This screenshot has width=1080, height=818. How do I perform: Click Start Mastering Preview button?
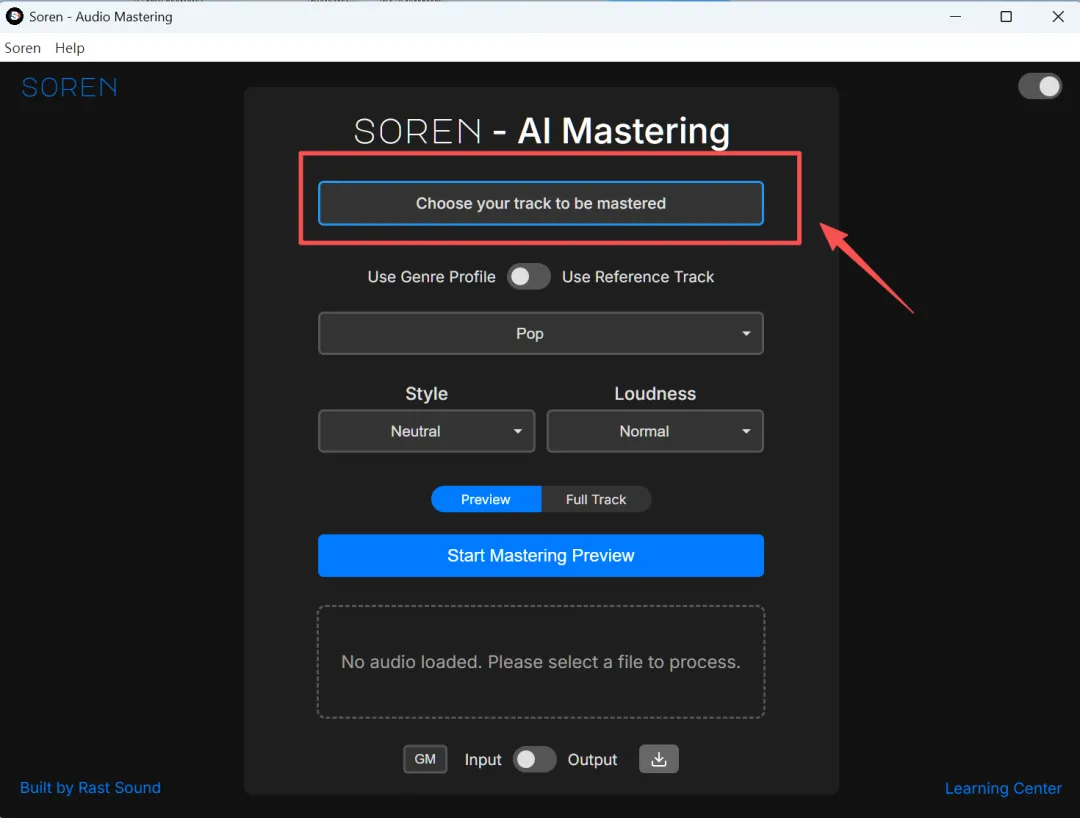pyautogui.click(x=541, y=555)
